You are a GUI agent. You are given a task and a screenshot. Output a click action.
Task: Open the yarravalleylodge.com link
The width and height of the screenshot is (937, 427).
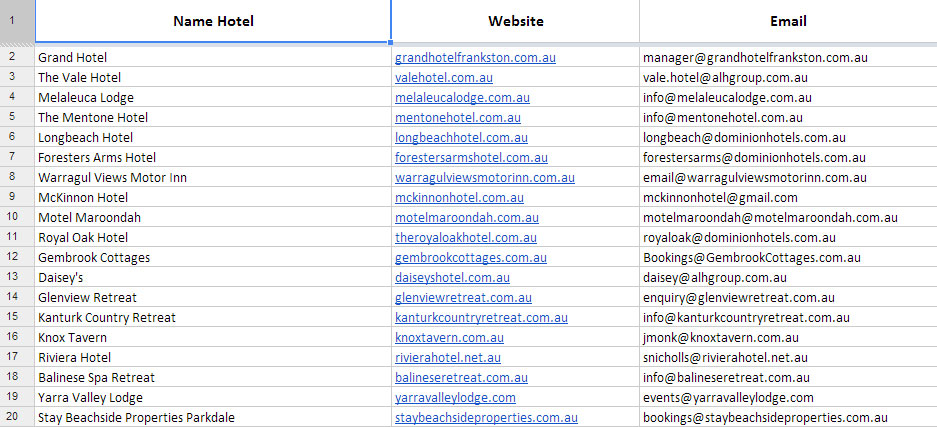pyautogui.click(x=455, y=398)
